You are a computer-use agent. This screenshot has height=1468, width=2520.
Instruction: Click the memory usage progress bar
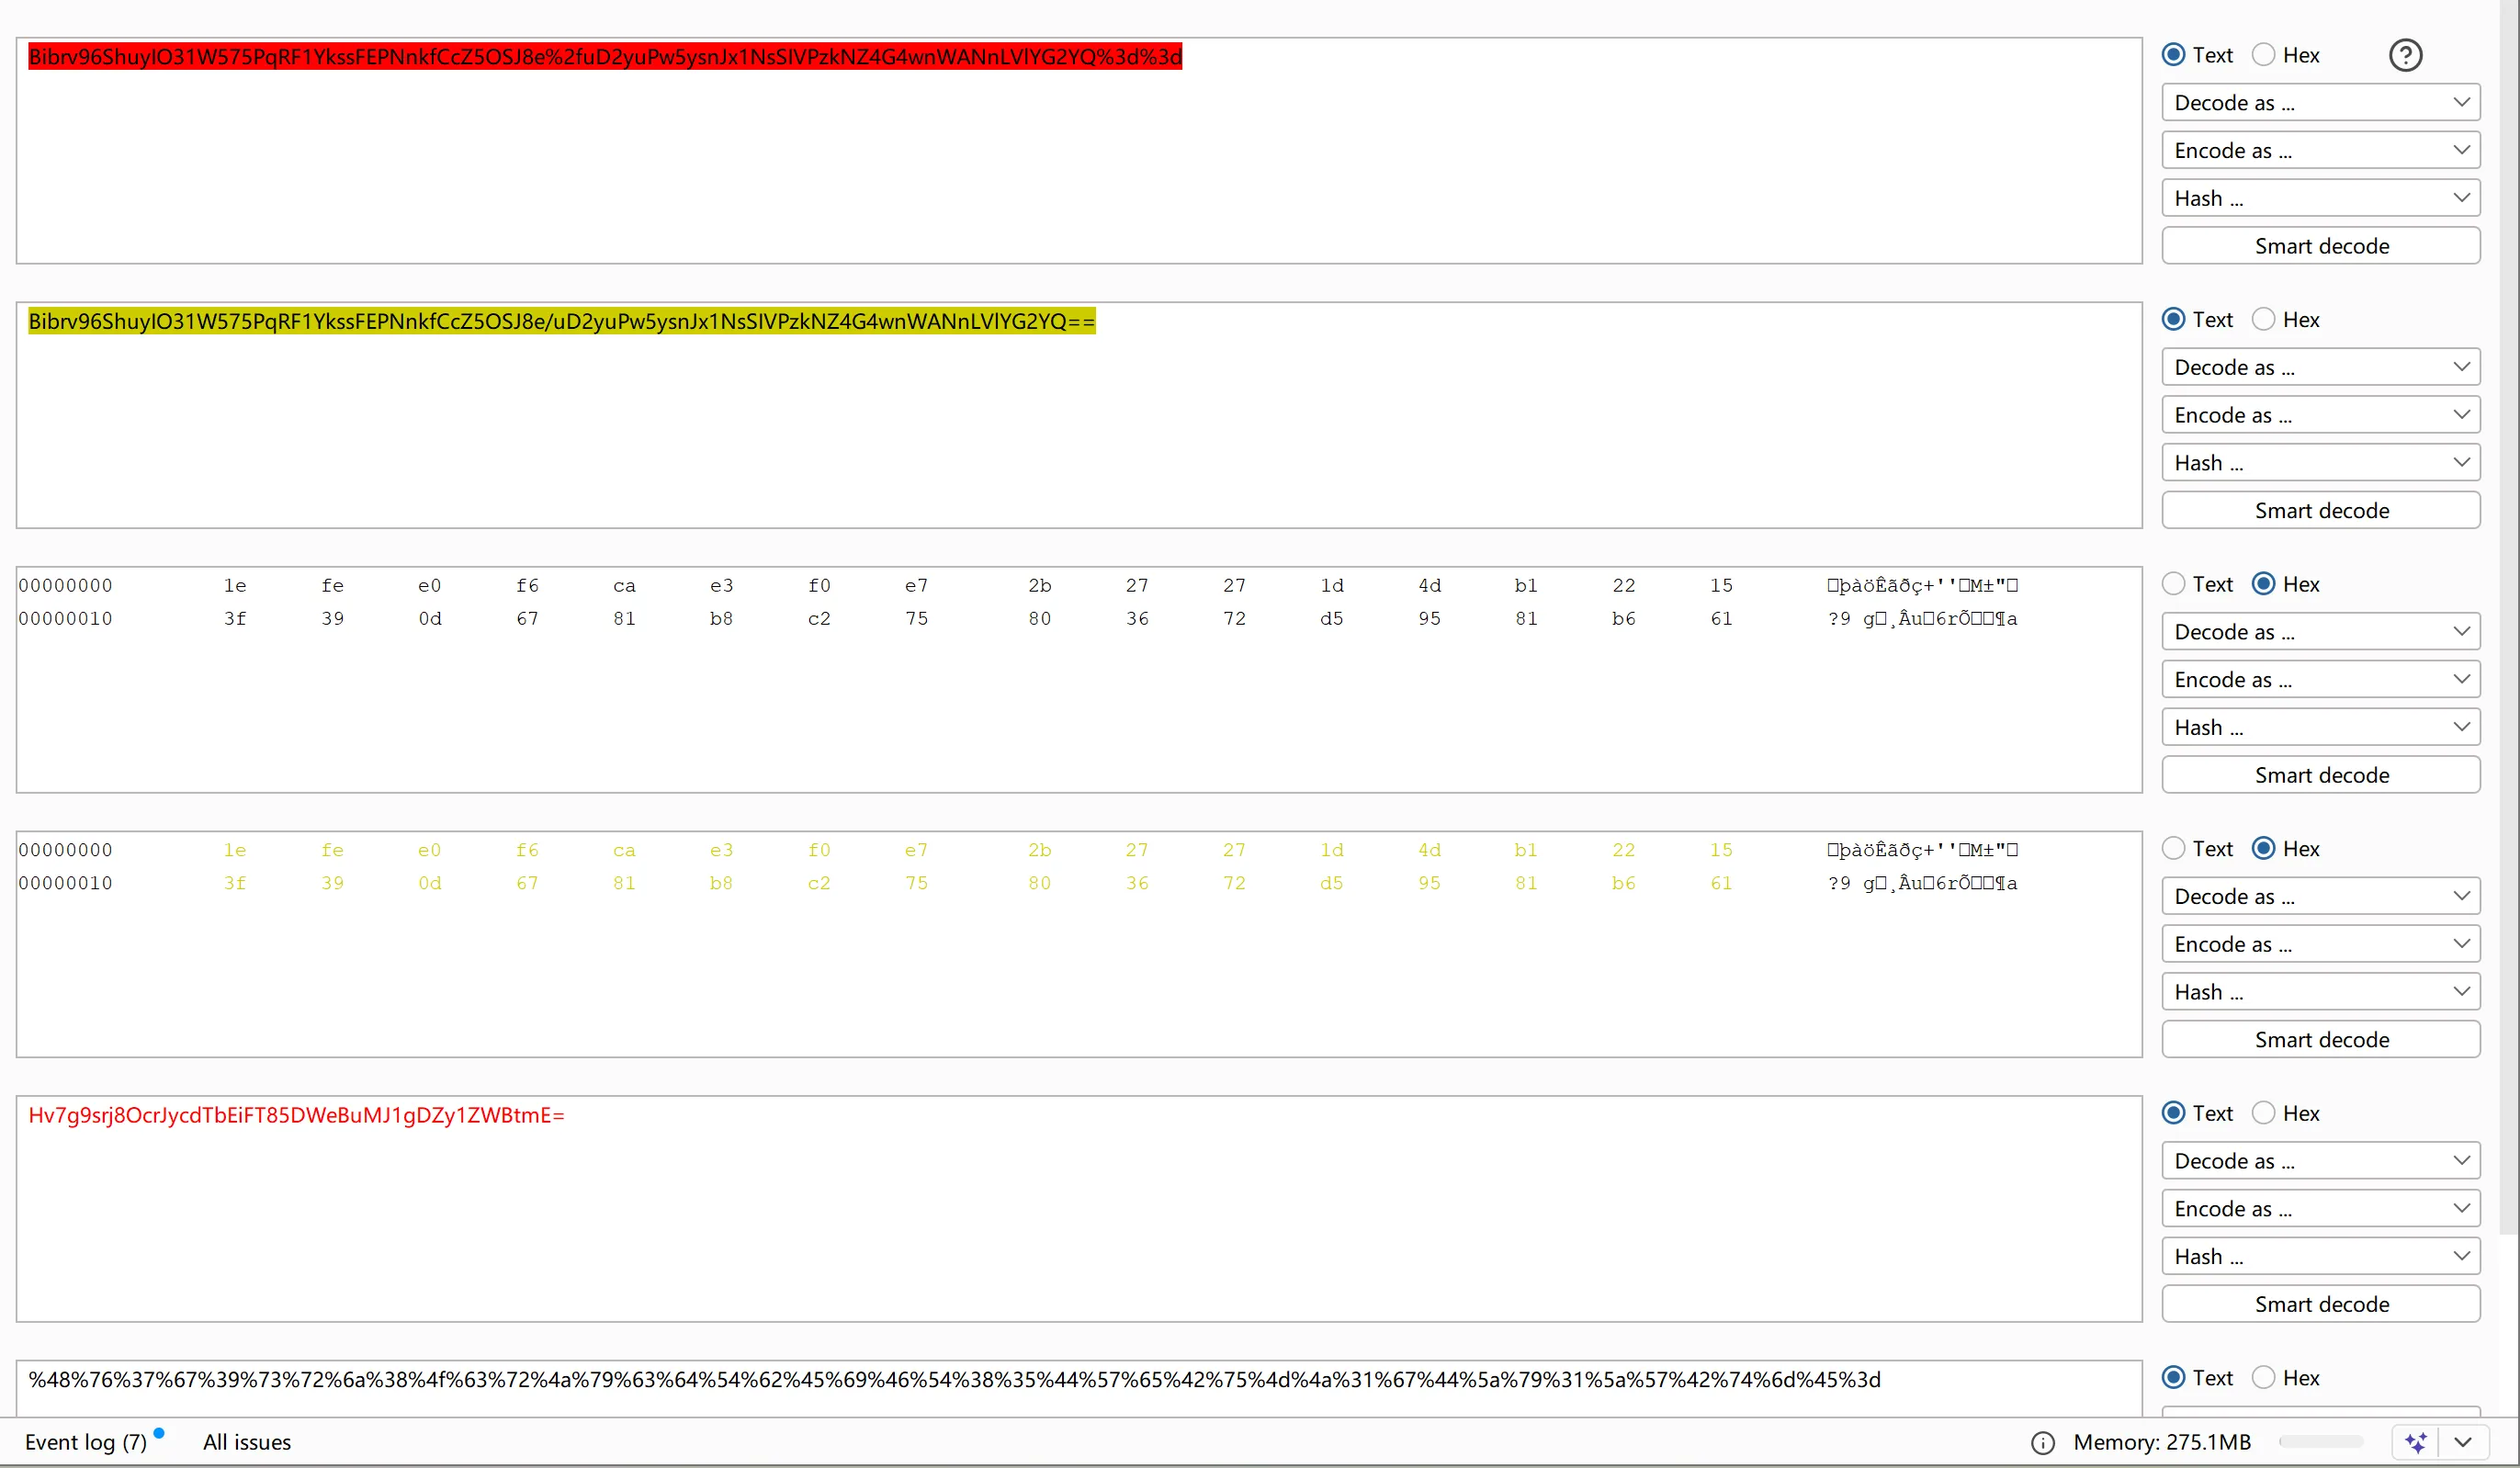point(2321,1442)
